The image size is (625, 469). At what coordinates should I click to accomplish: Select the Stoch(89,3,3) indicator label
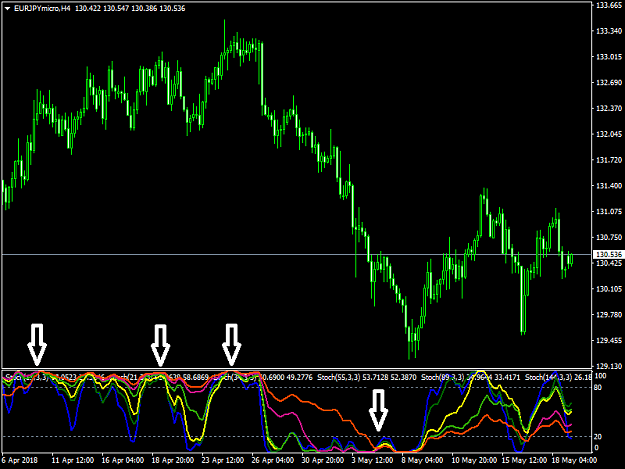443,377
